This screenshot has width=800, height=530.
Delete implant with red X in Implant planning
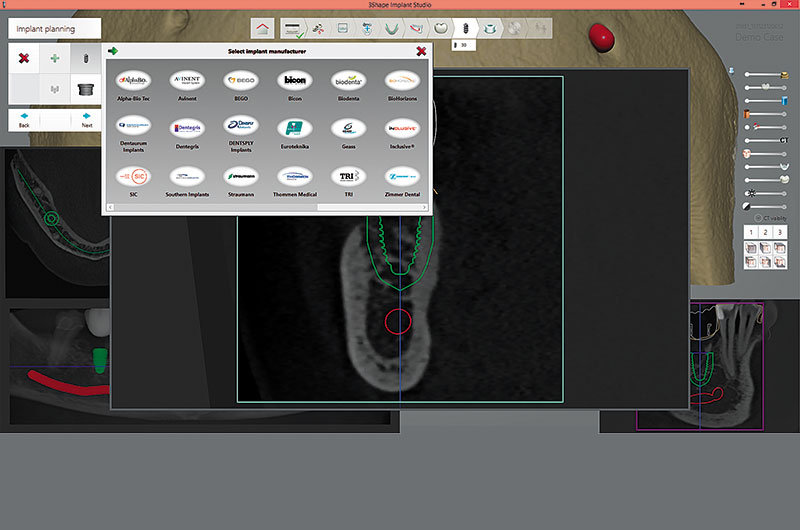pos(24,58)
